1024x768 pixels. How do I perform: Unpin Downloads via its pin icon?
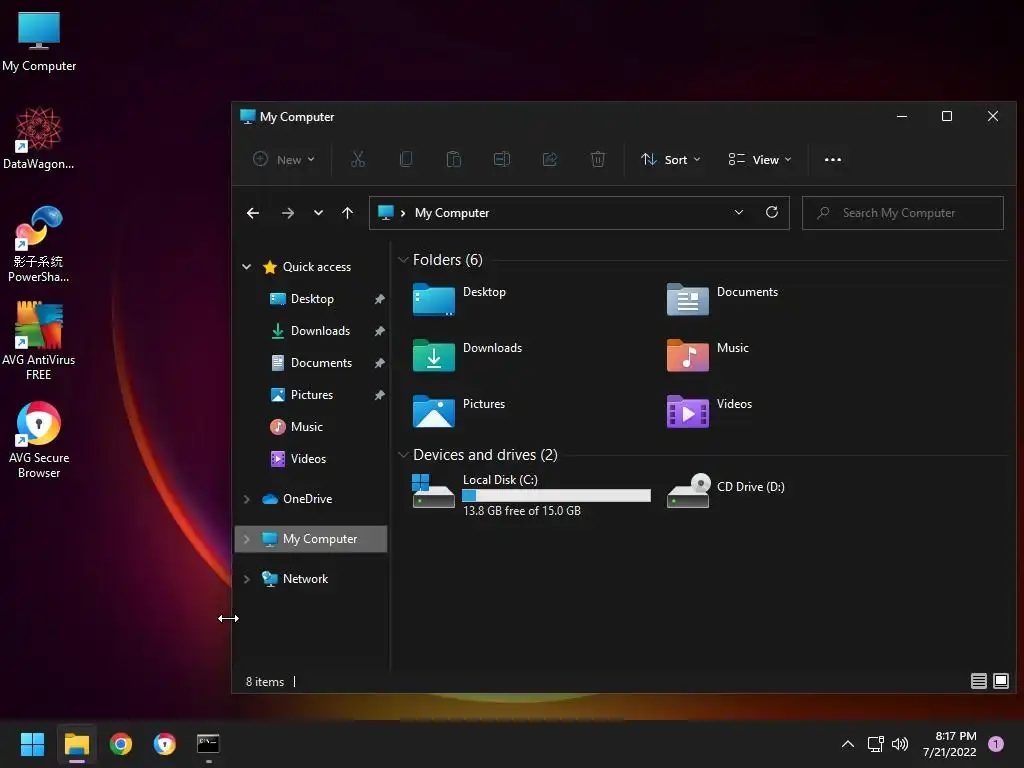click(379, 331)
